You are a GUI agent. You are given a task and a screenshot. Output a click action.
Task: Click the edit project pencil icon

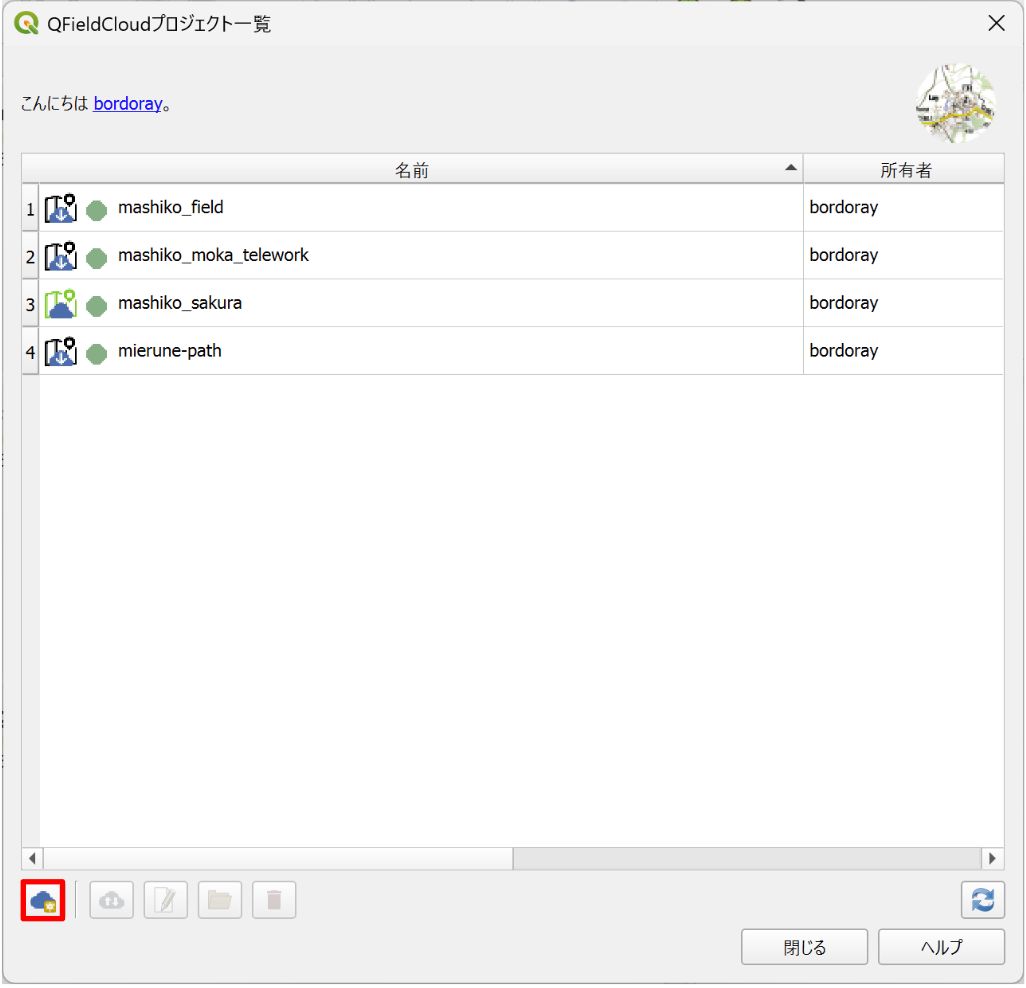pyautogui.click(x=166, y=902)
